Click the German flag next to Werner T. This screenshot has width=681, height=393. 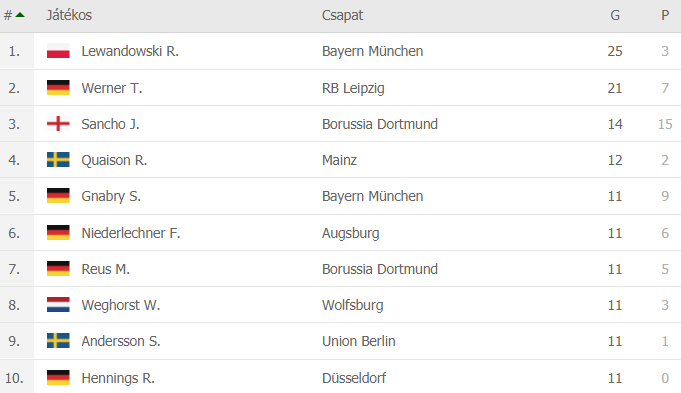[58, 88]
